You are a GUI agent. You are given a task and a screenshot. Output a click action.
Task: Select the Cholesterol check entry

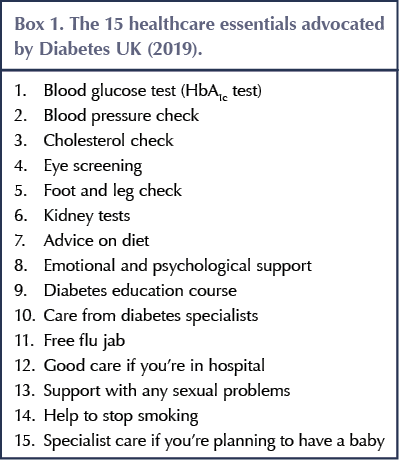tap(109, 140)
